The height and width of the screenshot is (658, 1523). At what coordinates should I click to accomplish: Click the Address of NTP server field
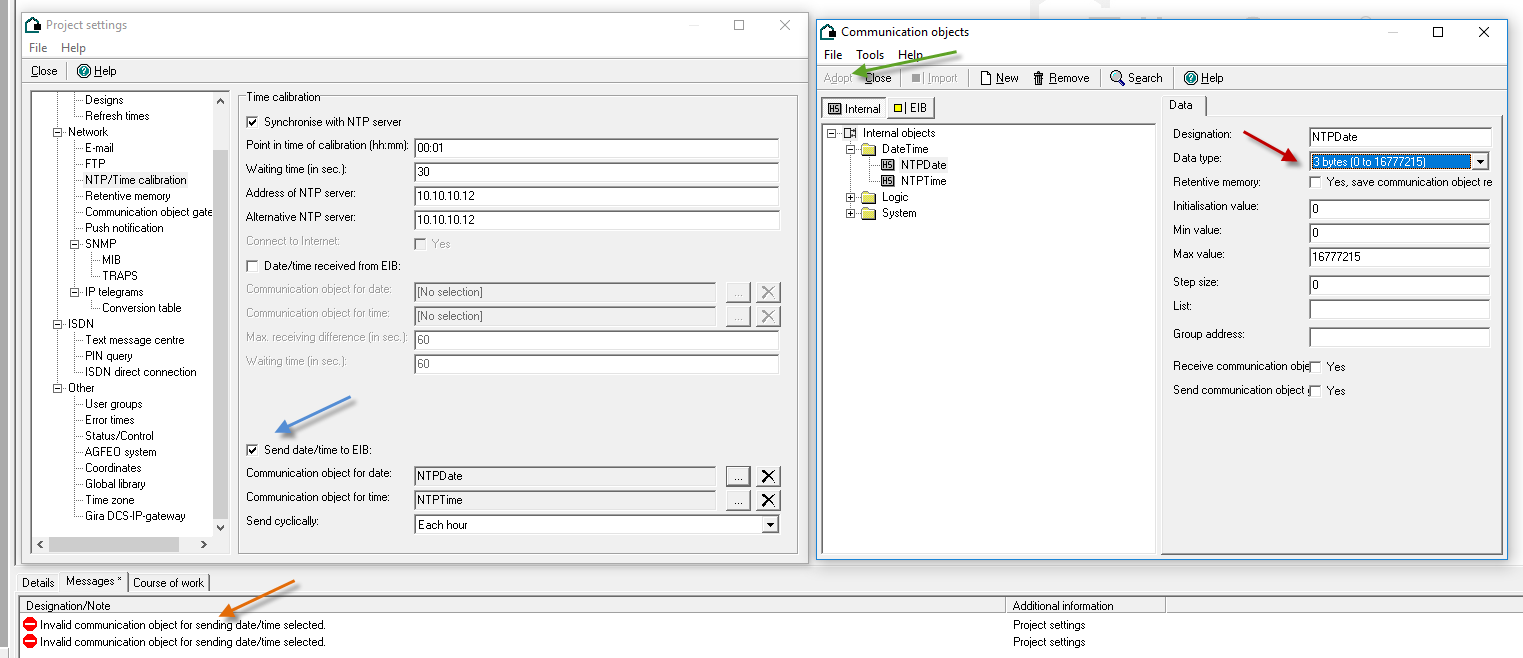[596, 195]
